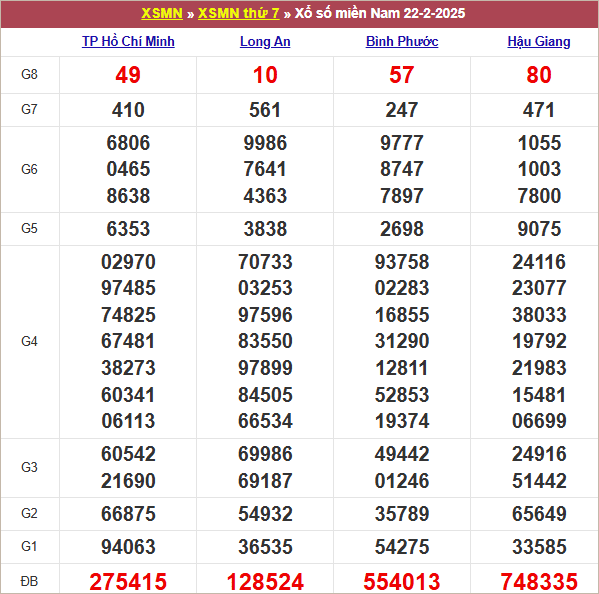Screen dimensions: 599x594
Task: Click special prize number 128524
Action: pos(265,582)
